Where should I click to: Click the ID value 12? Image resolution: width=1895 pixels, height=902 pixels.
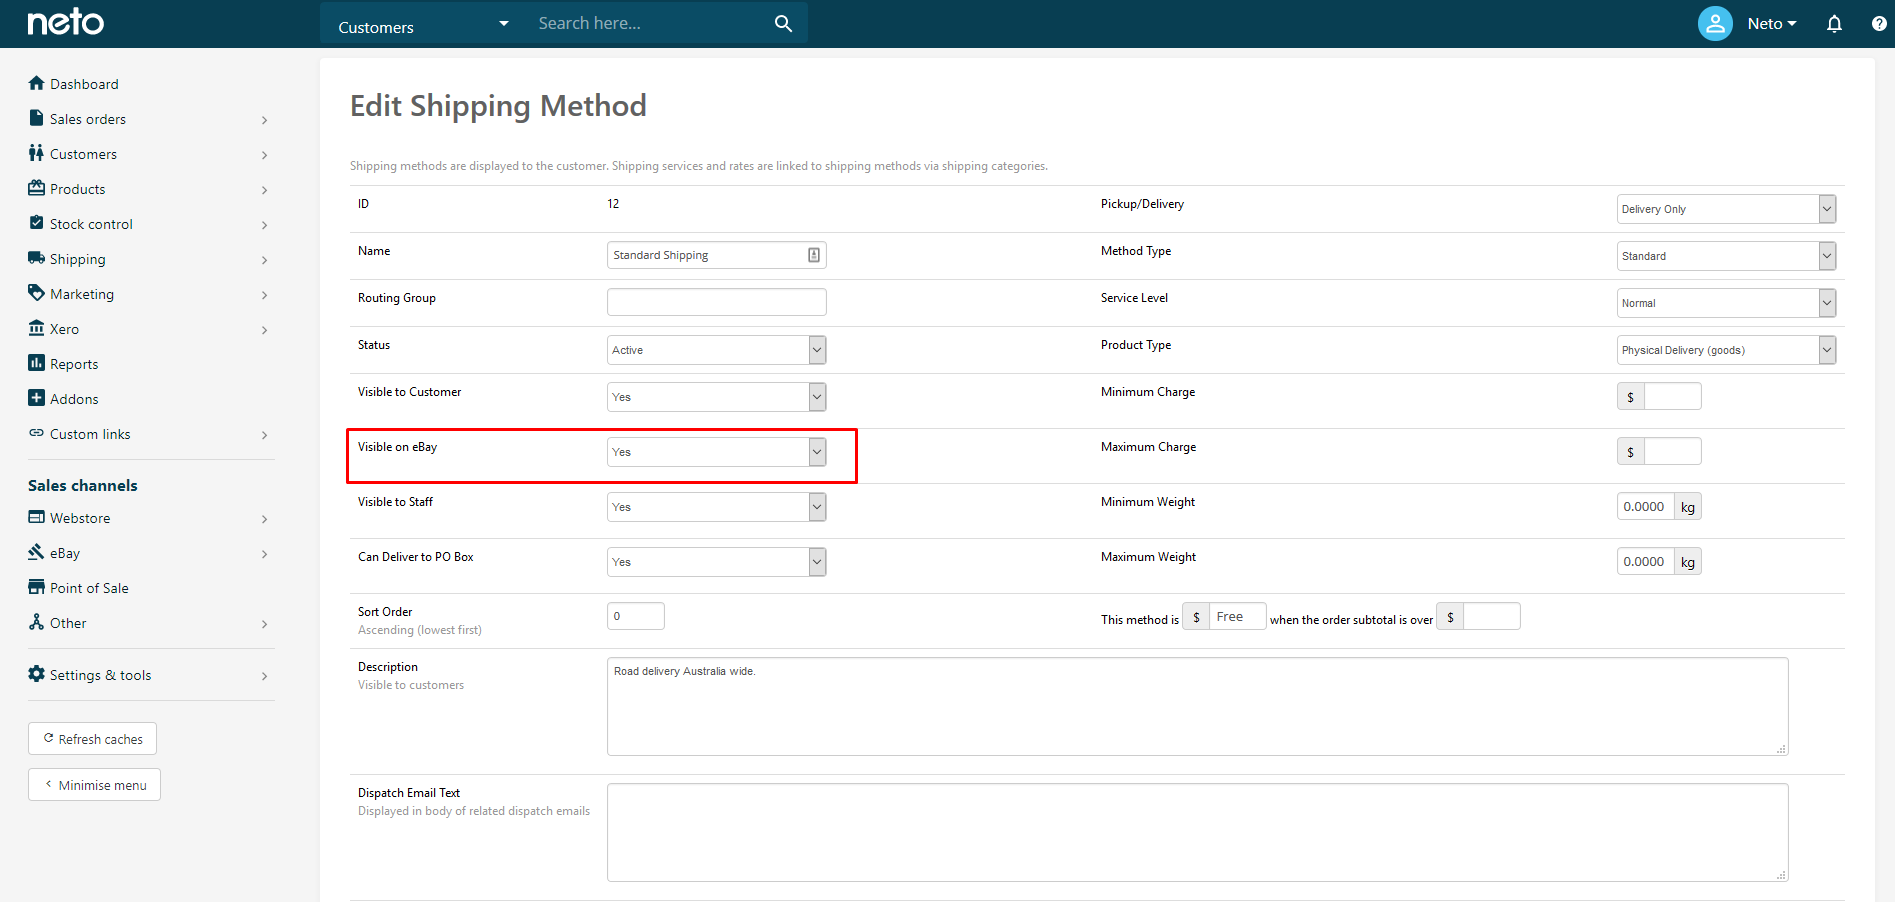tap(613, 204)
